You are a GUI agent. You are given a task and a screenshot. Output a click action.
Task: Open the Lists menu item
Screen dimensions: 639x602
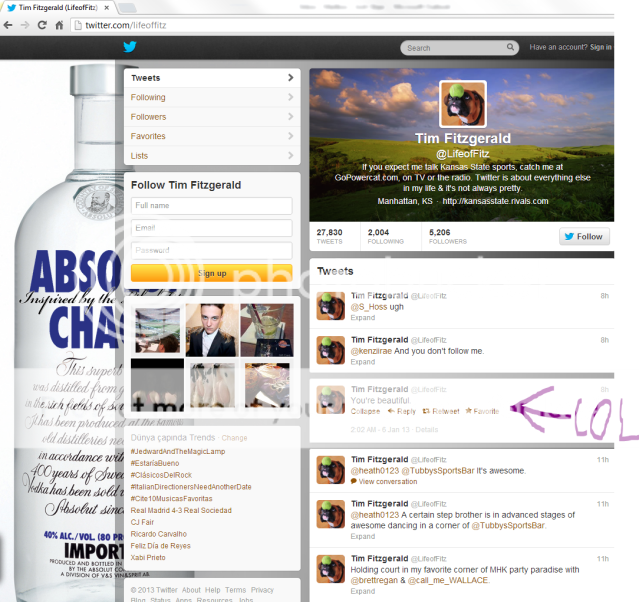[x=212, y=156]
